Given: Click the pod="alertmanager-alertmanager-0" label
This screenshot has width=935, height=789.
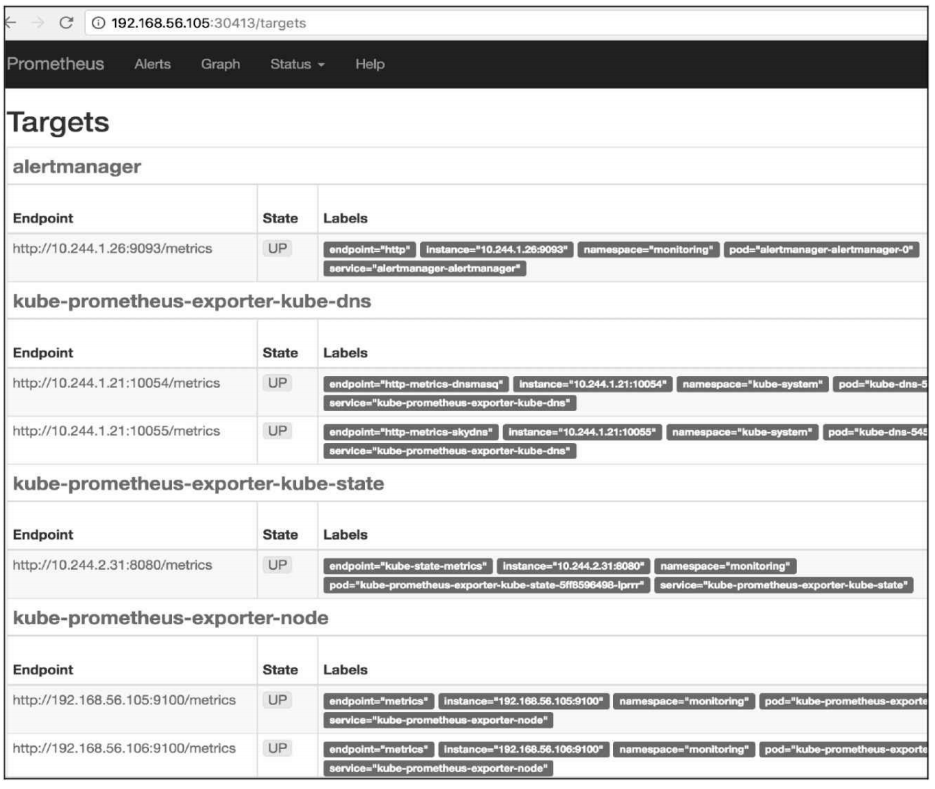Looking at the screenshot, I should (821, 250).
